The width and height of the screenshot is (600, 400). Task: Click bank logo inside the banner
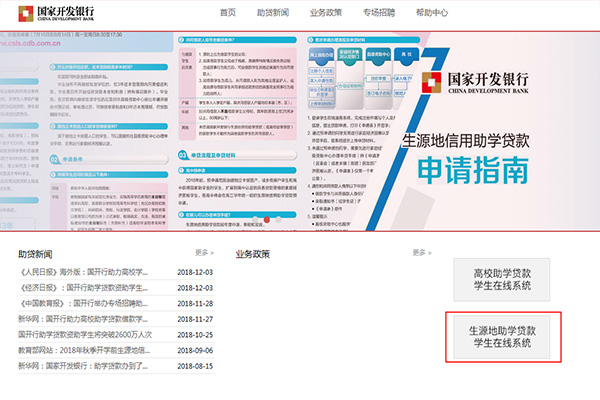pyautogui.click(x=475, y=82)
